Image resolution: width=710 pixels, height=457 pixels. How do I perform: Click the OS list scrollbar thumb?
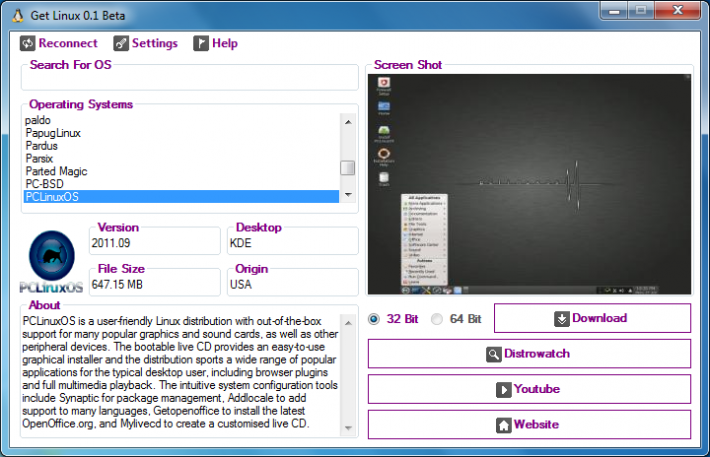tap(347, 168)
